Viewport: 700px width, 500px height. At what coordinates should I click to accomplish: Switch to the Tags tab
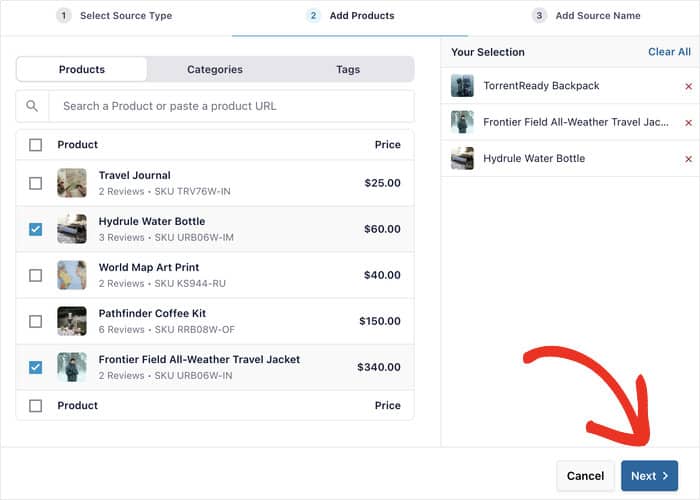tap(348, 69)
